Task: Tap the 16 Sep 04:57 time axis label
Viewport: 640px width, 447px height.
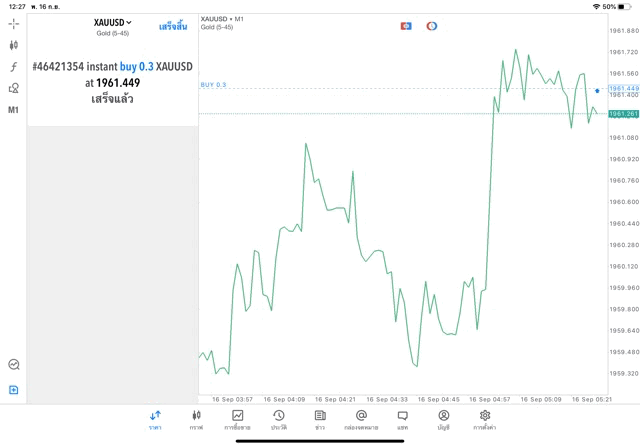Action: [x=490, y=399]
